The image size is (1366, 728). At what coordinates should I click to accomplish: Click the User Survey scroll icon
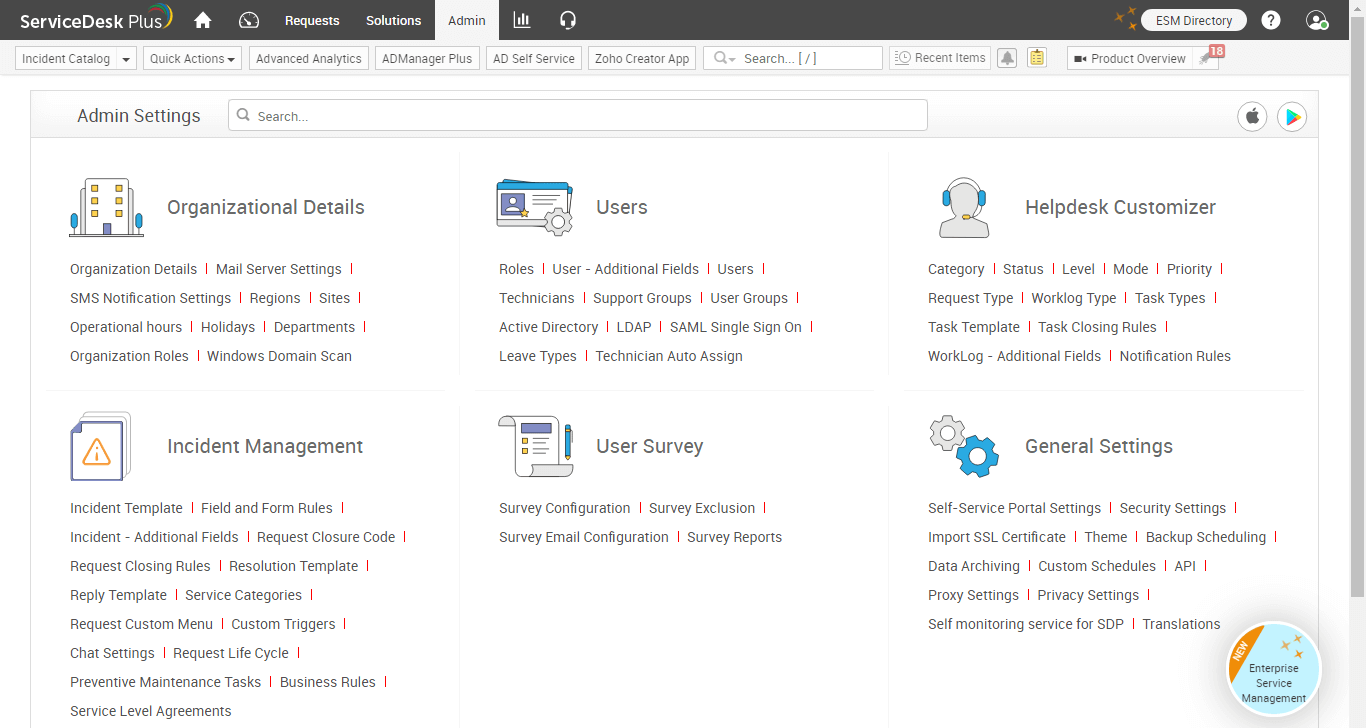pyautogui.click(x=536, y=446)
